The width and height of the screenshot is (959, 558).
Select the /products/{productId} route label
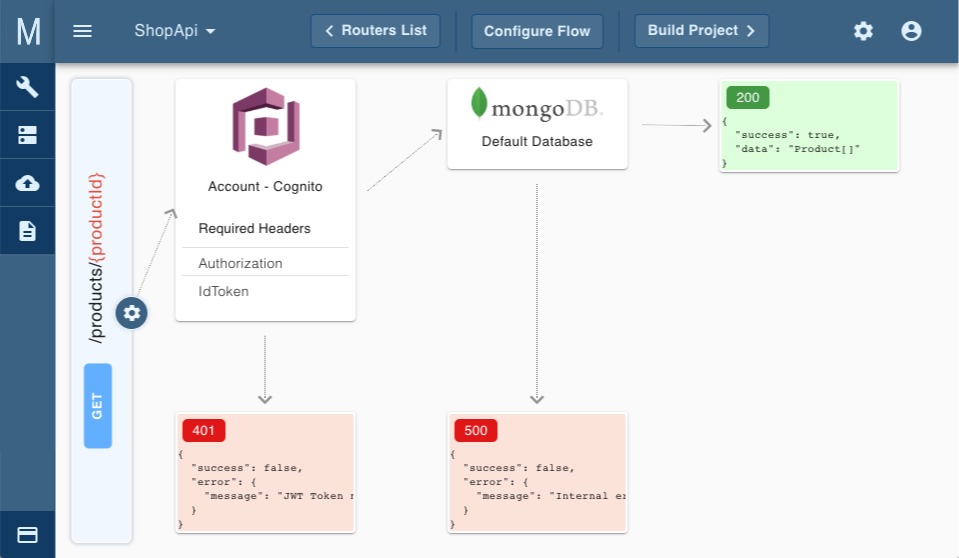tap(97, 258)
